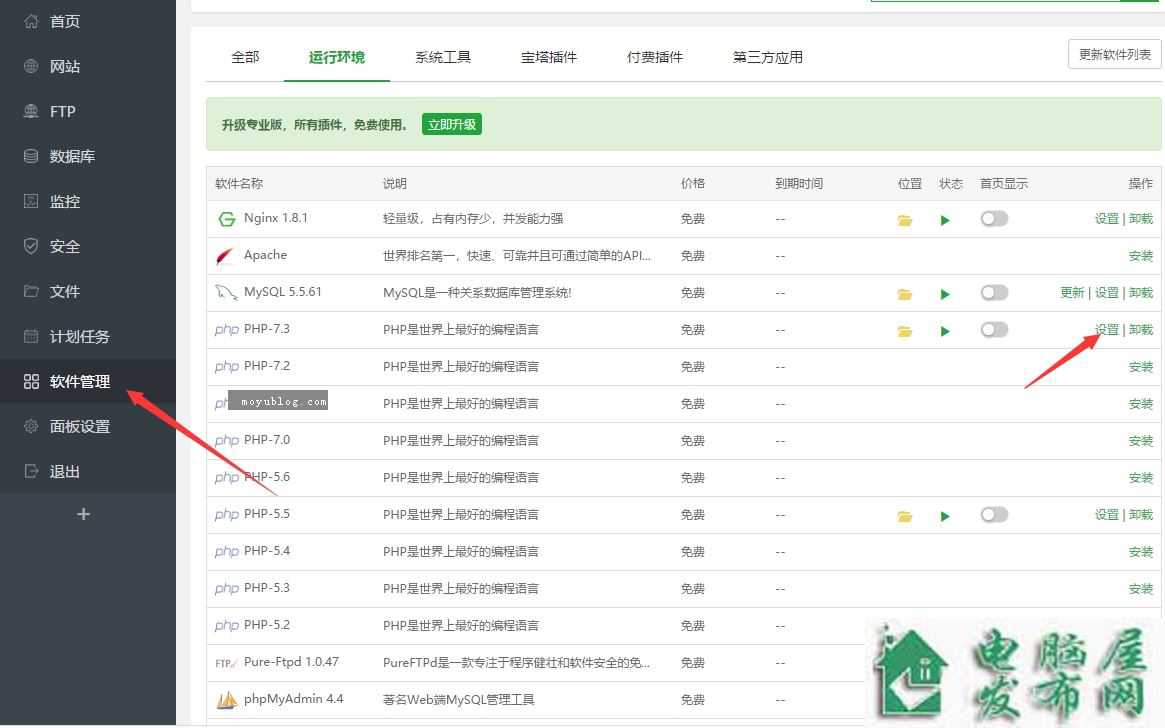Open the Nginx 1.8.1 folder location icon
This screenshot has height=728, width=1165.
click(x=904, y=221)
